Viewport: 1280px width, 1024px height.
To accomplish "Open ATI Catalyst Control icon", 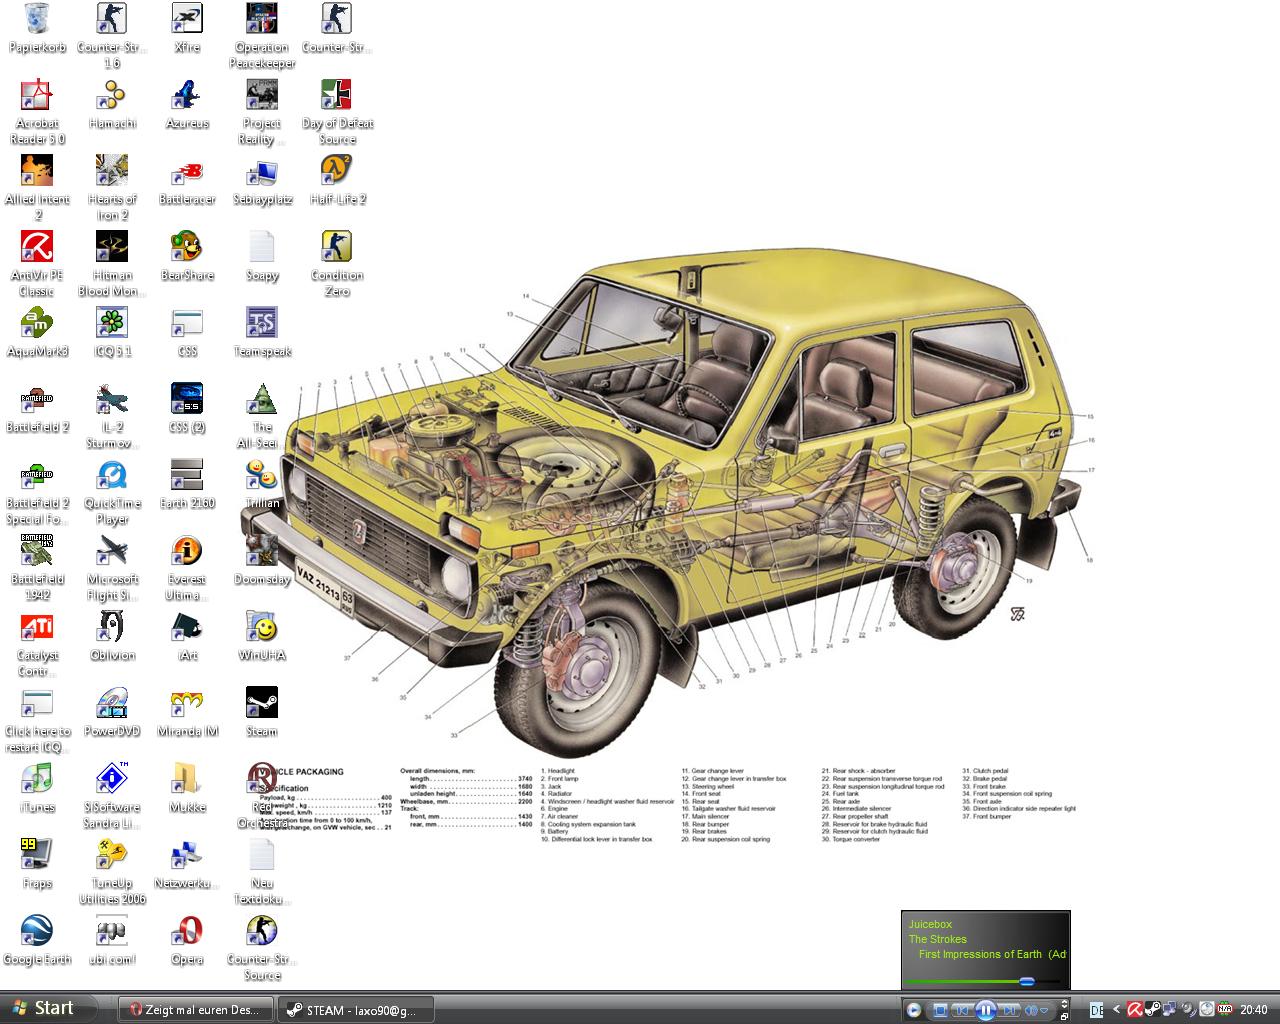I will coord(37,644).
